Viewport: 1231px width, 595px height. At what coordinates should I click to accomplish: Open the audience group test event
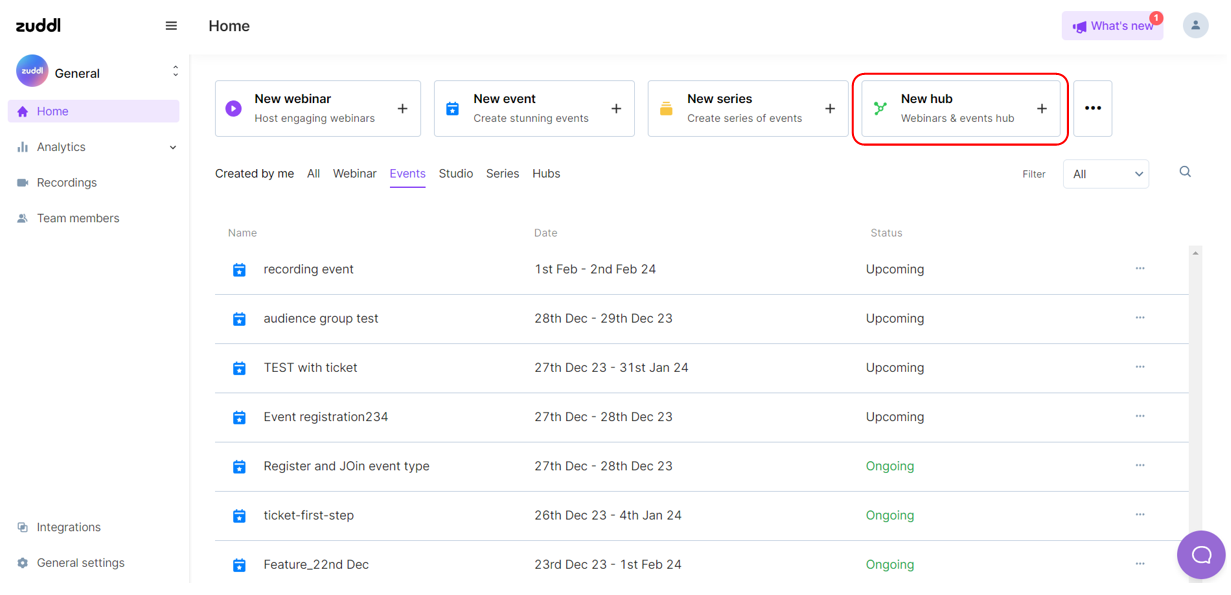[x=321, y=319]
